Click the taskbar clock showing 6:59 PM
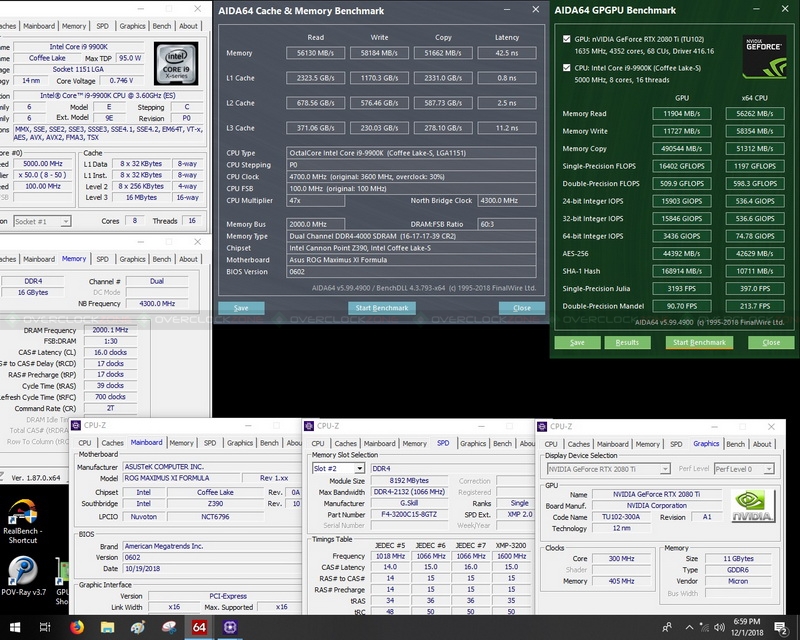This screenshot has width=800, height=640. click(x=747, y=627)
